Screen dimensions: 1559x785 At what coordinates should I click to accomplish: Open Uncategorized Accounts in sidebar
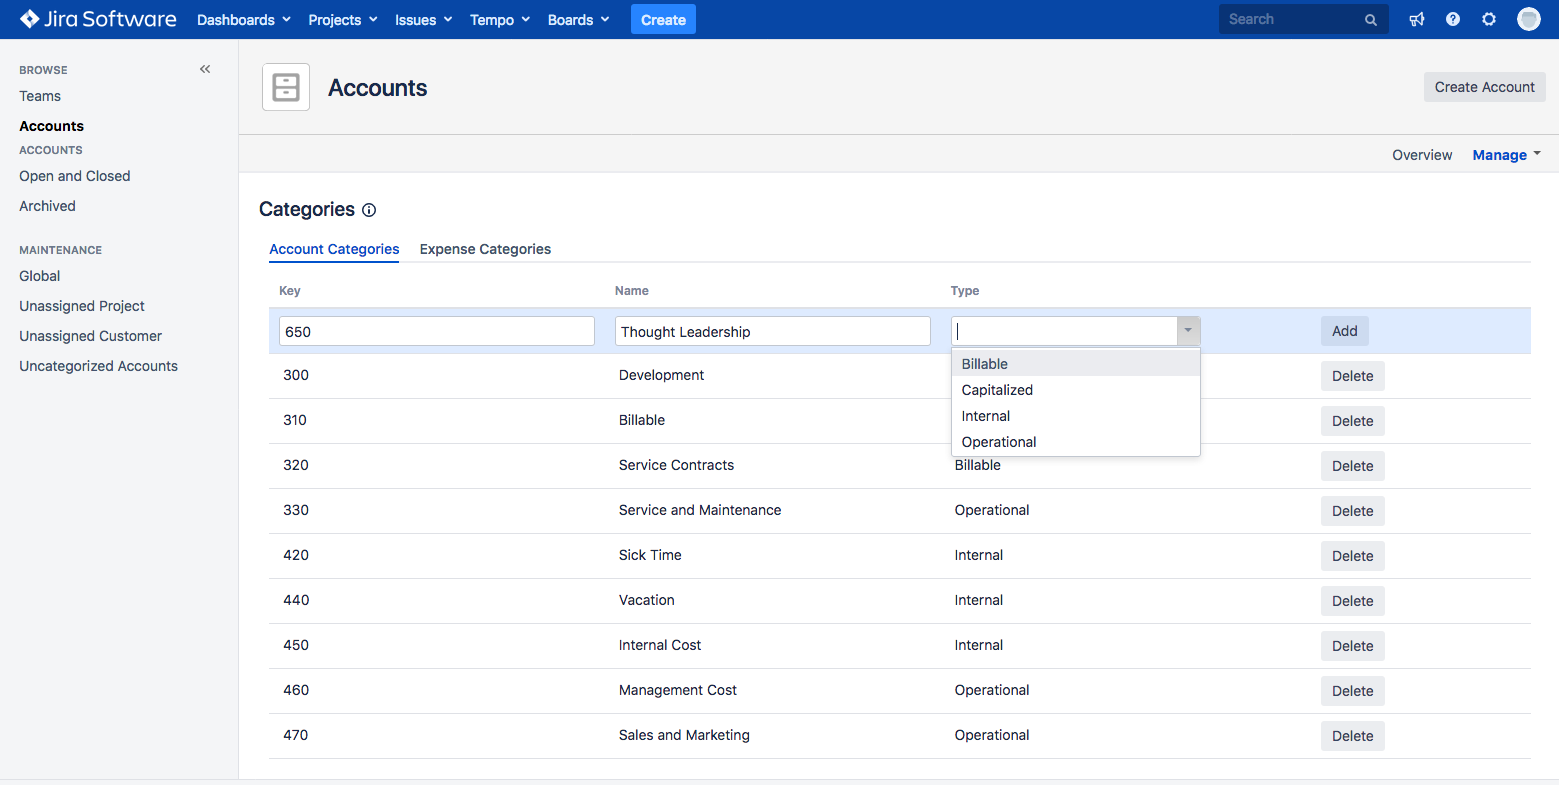(98, 366)
